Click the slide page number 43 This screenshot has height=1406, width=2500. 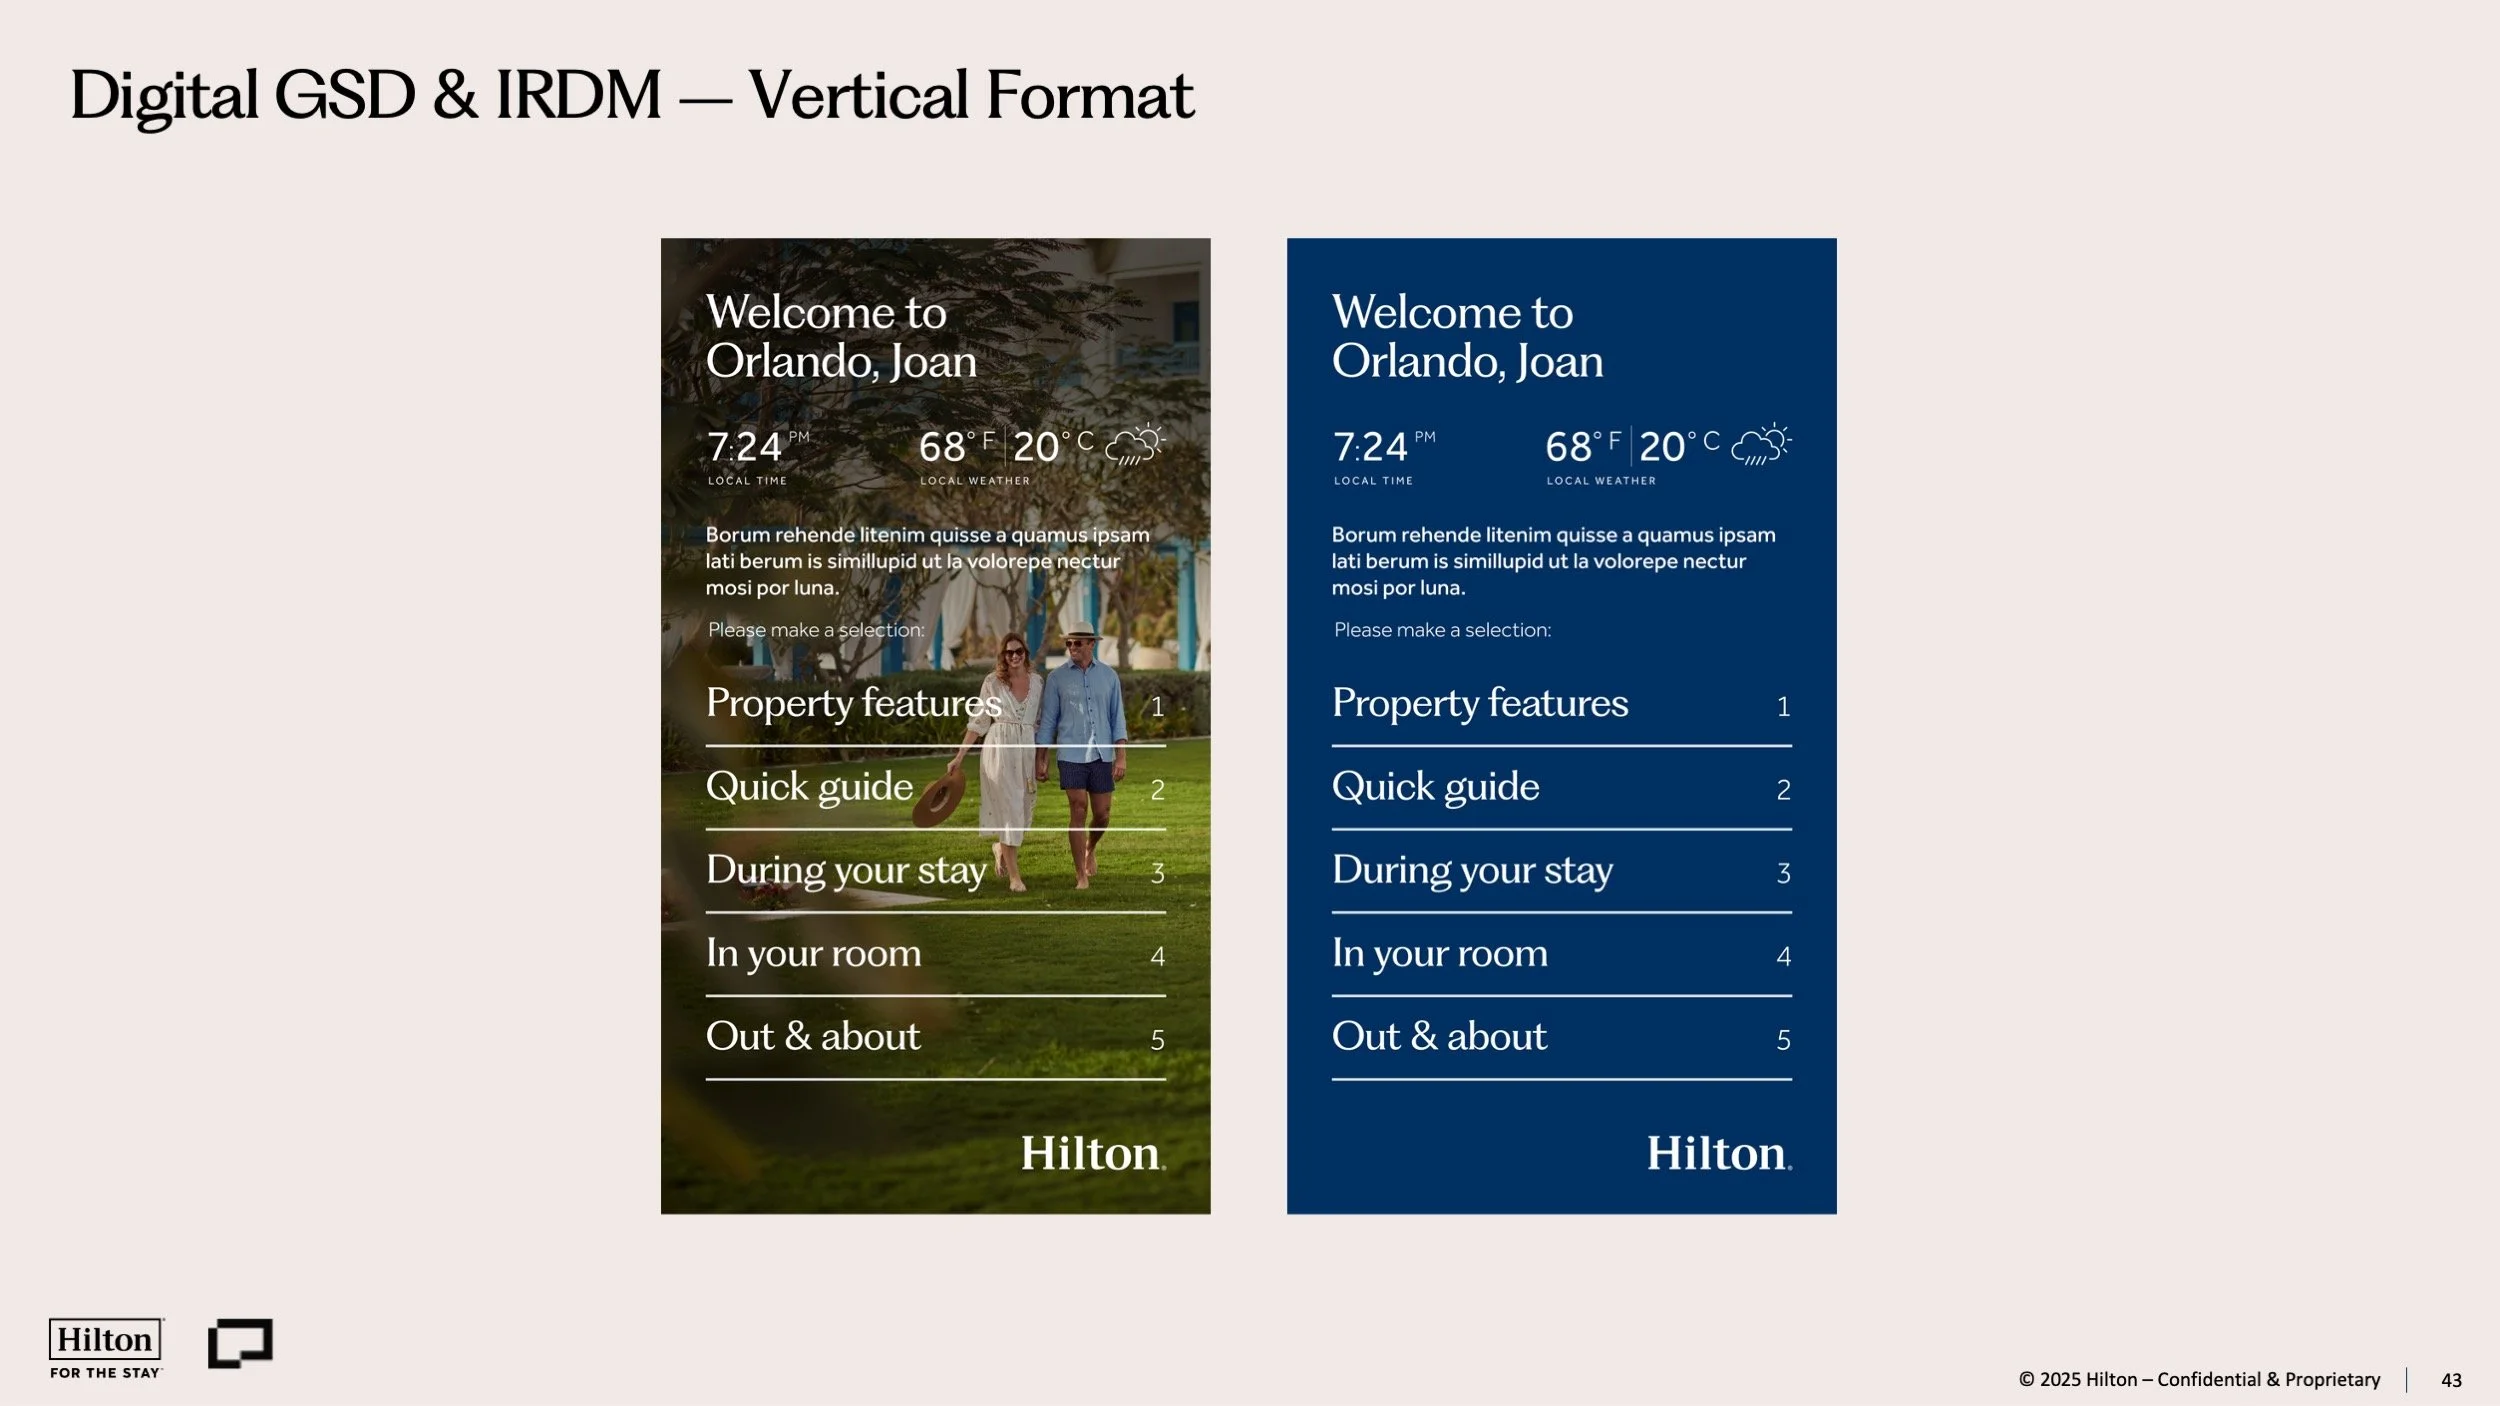click(2451, 1380)
